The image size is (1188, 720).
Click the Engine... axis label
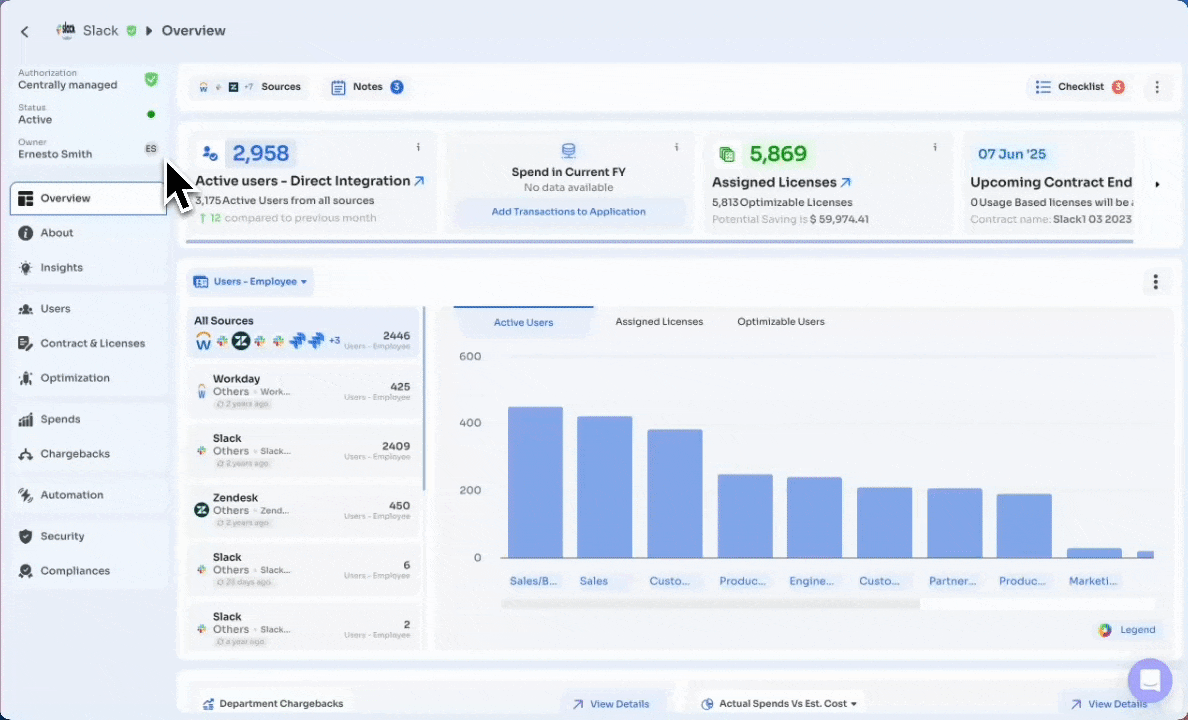click(x=811, y=581)
